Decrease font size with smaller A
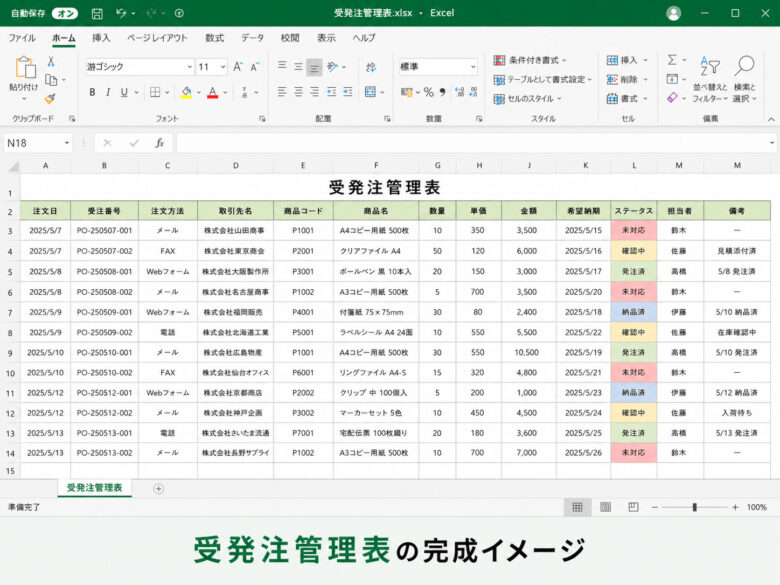The image size is (780, 585). click(x=255, y=67)
